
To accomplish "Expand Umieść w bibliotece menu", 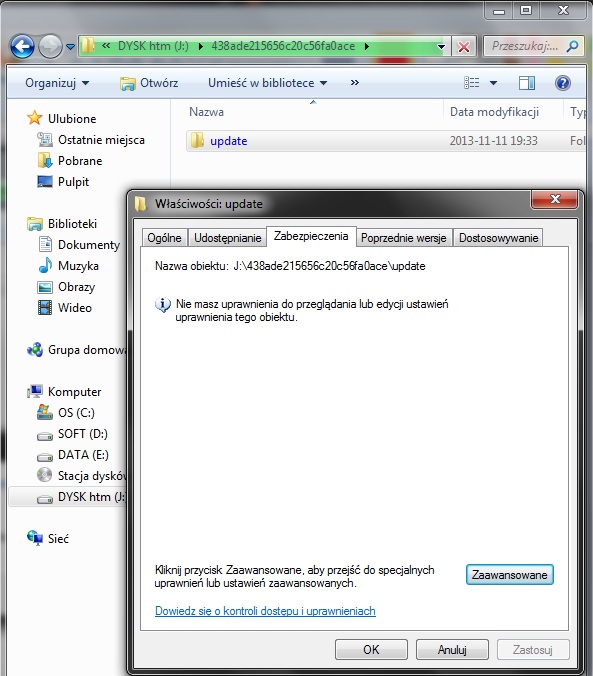I will (x=267, y=83).
